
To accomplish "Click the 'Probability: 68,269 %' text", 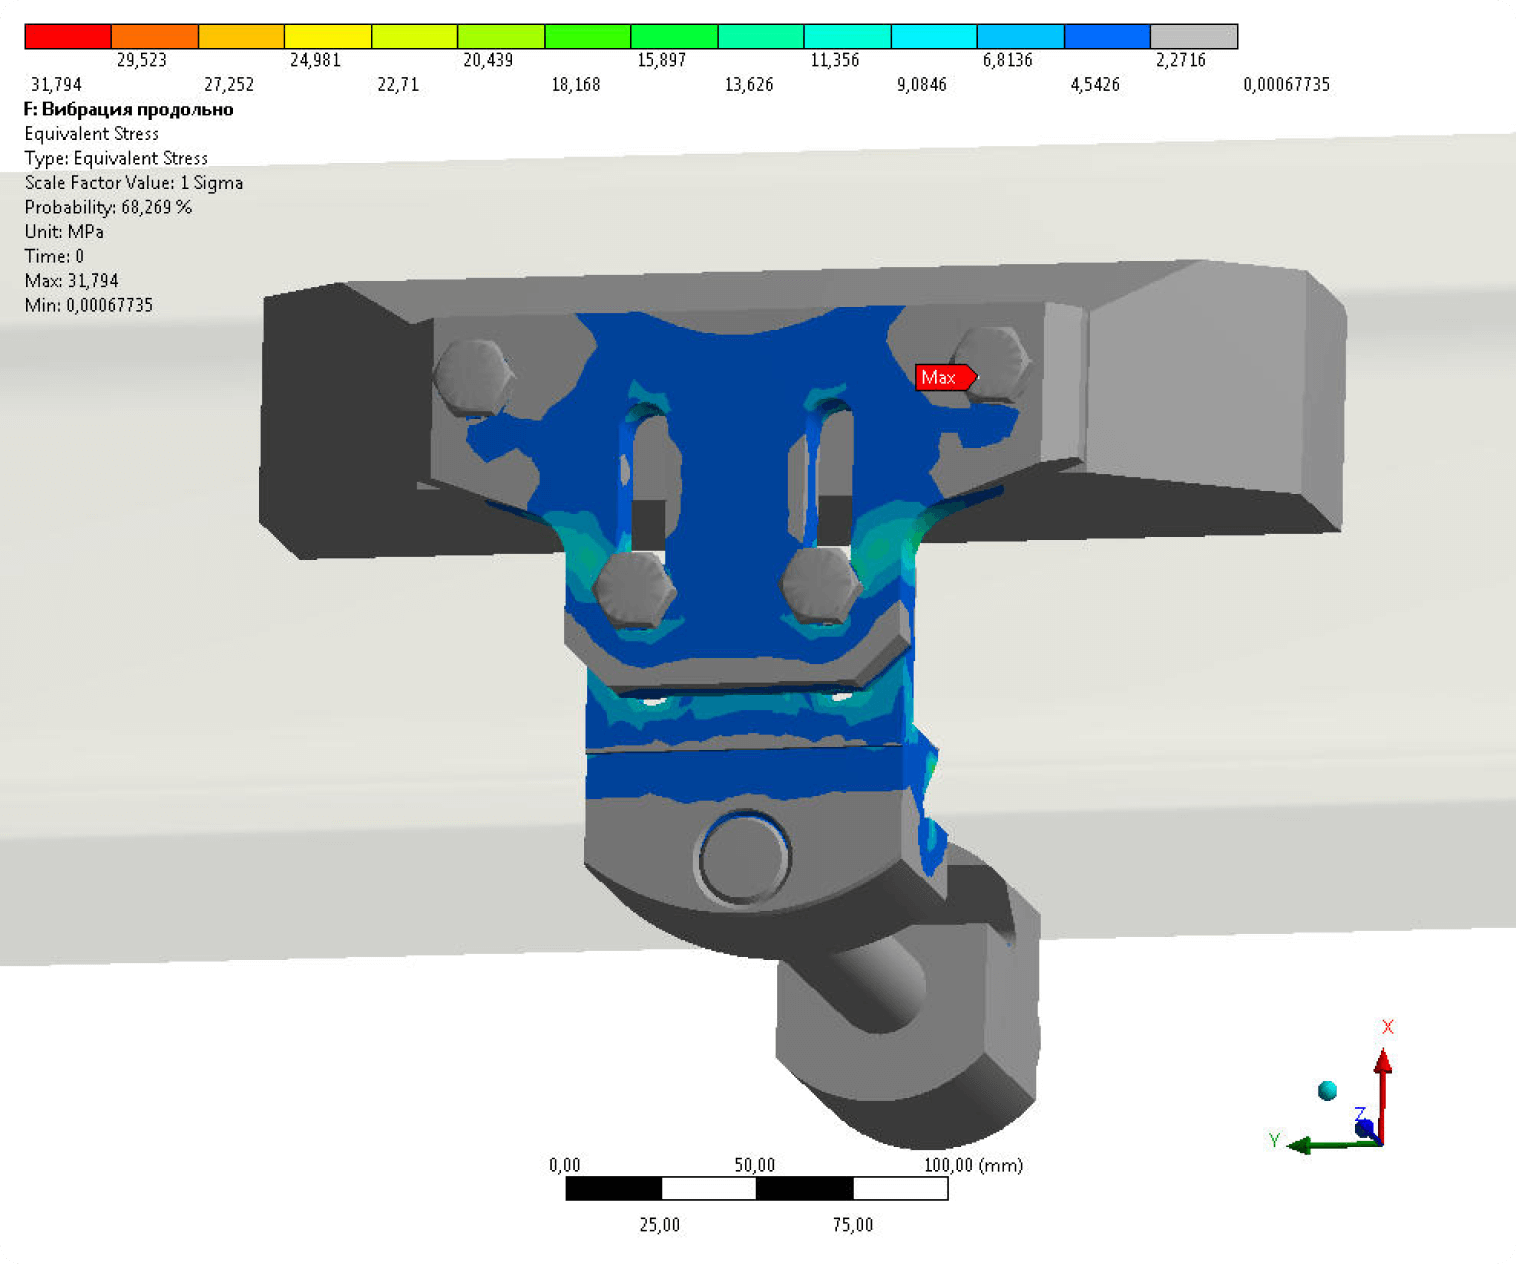I will tap(108, 207).
